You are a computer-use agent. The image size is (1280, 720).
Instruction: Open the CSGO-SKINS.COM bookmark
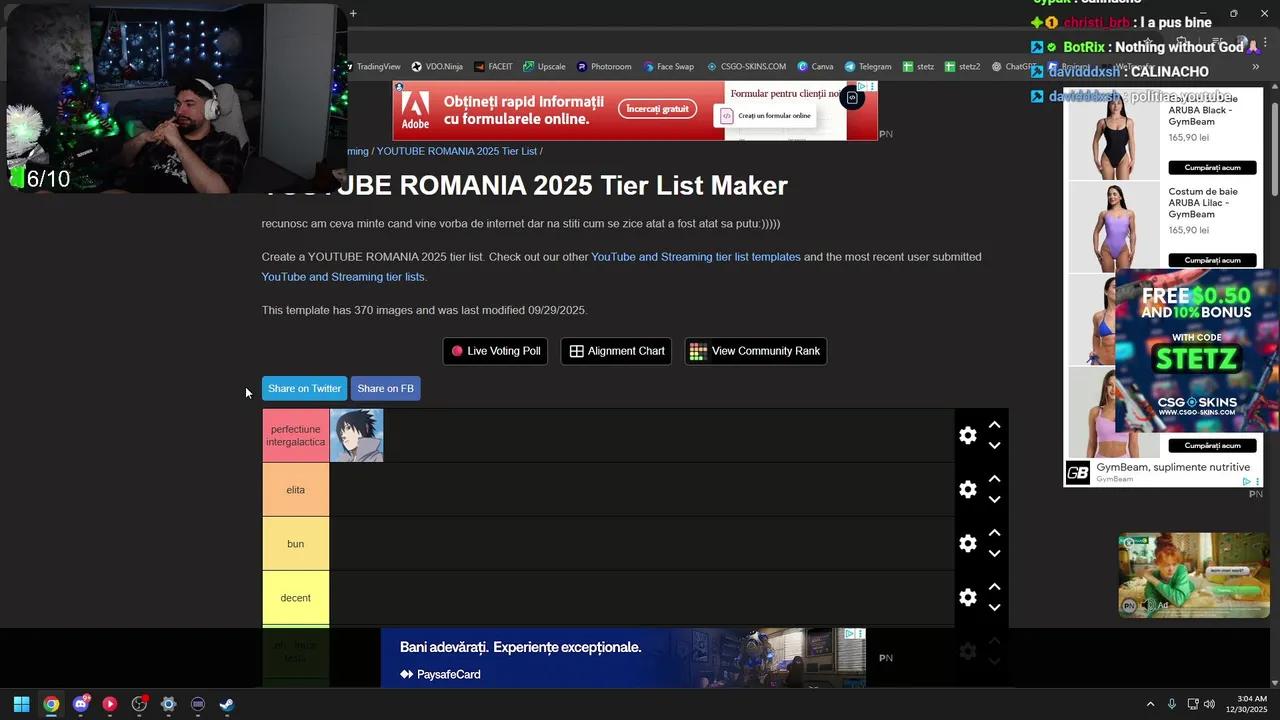746,67
